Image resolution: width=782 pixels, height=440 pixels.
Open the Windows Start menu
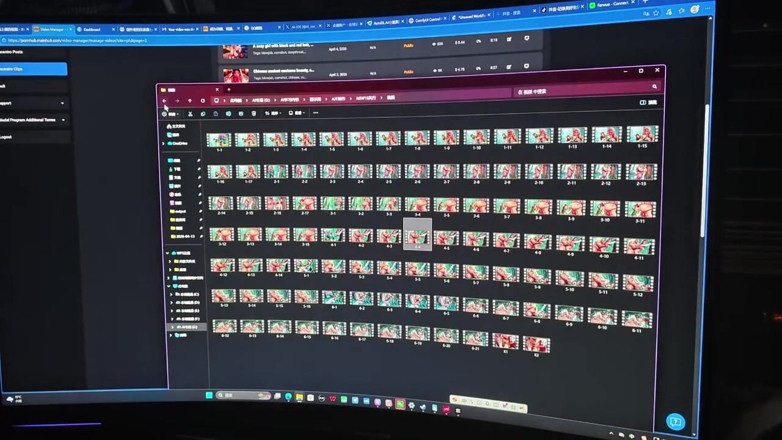point(209,395)
